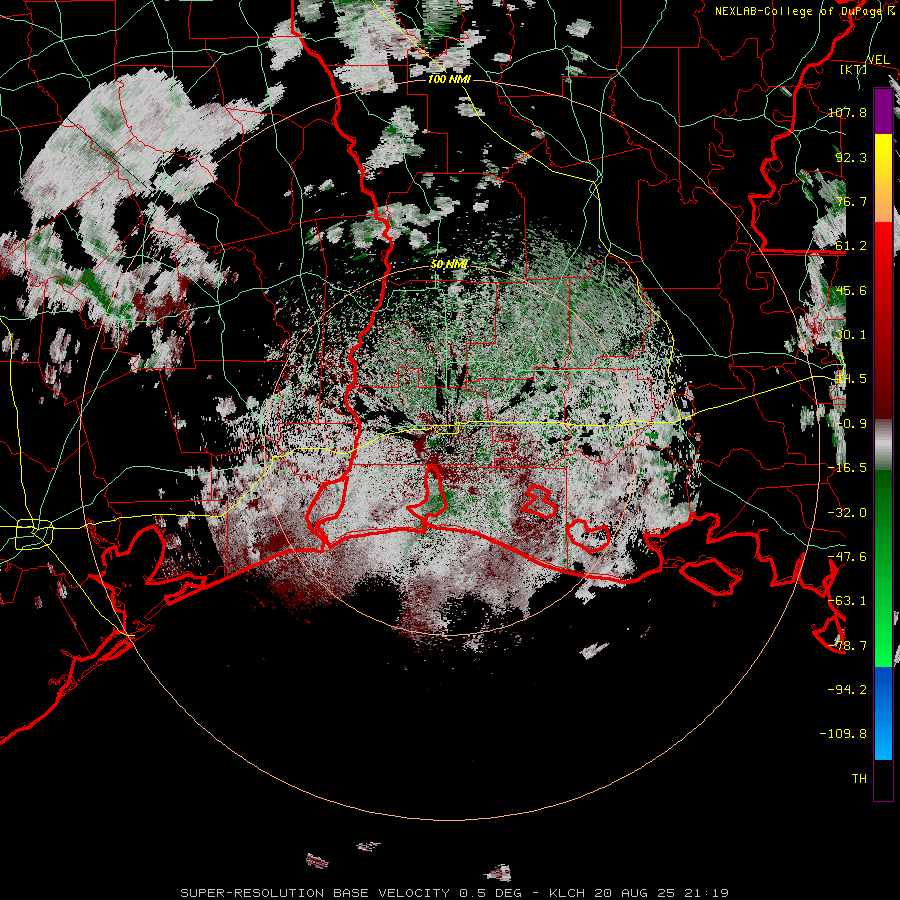Click the -0.9 velocity scale value

tap(851, 424)
